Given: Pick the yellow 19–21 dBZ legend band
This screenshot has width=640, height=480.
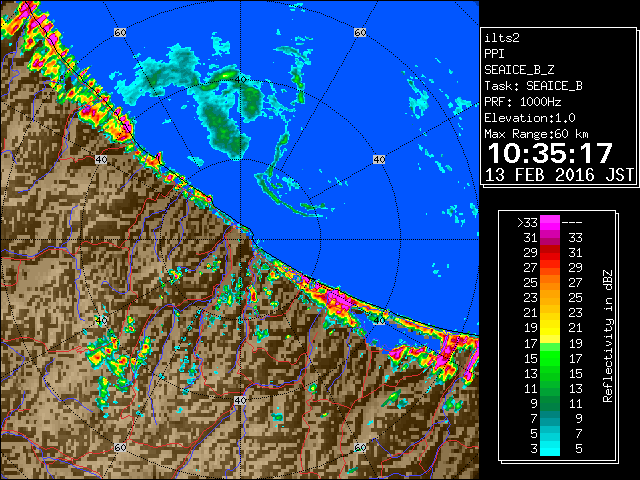Looking at the screenshot, I should click(550, 328).
